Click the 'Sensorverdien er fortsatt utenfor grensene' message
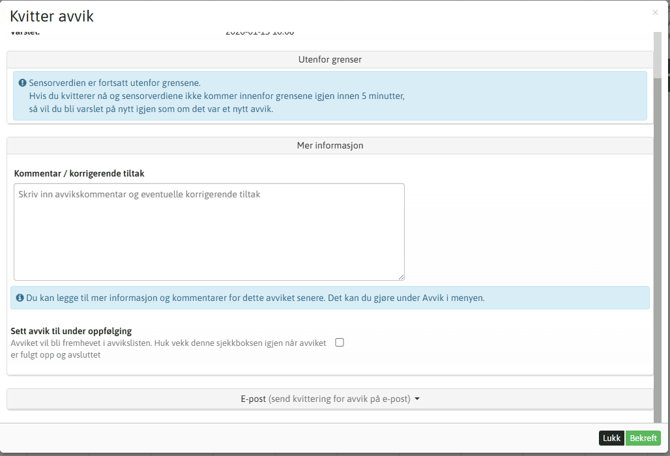Screen dimensions: 670x456 [115, 83]
